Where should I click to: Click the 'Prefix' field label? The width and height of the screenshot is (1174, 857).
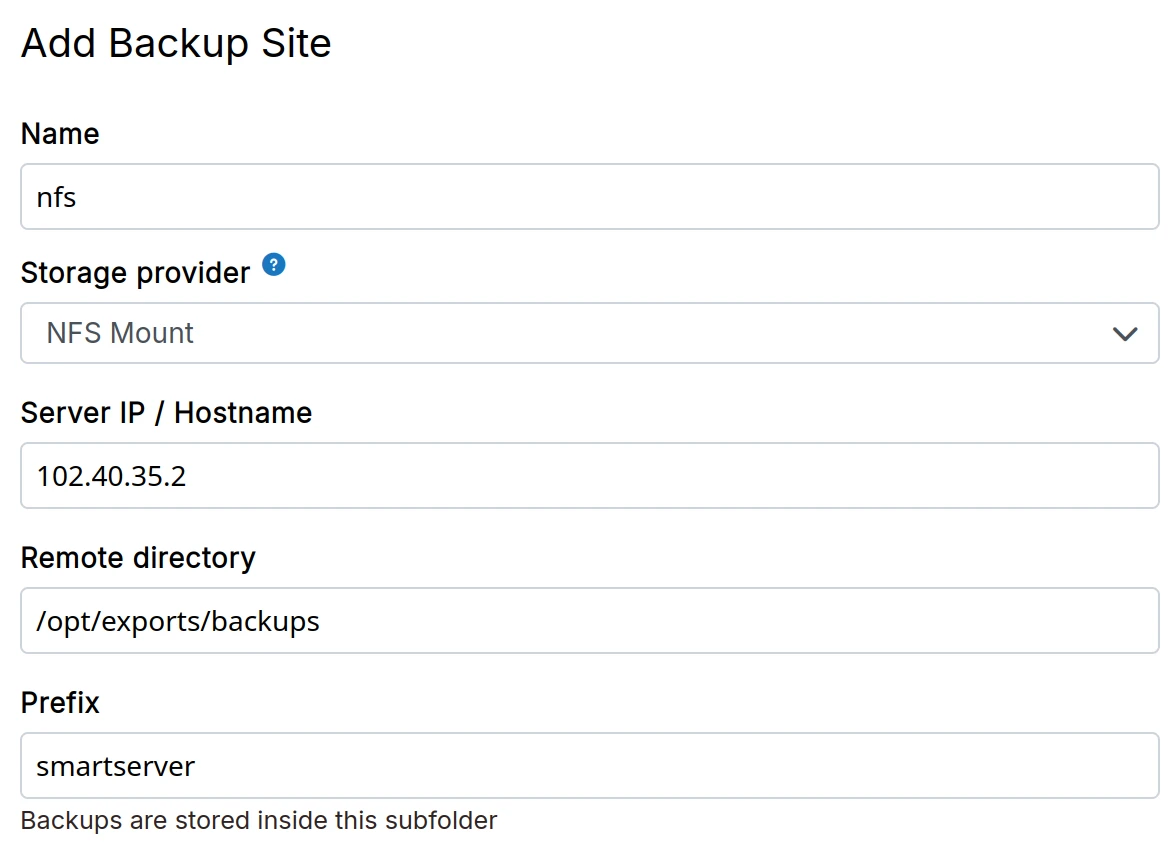pyautogui.click(x=60, y=703)
